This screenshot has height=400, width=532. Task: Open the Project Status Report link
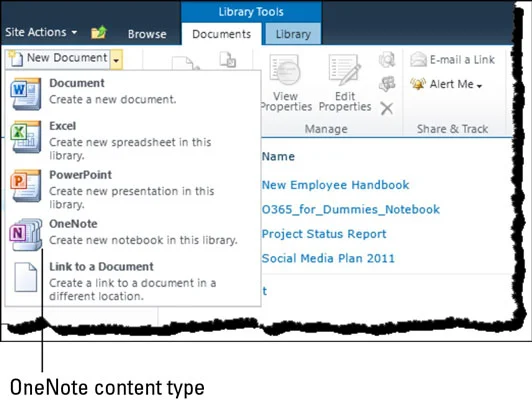tap(324, 234)
